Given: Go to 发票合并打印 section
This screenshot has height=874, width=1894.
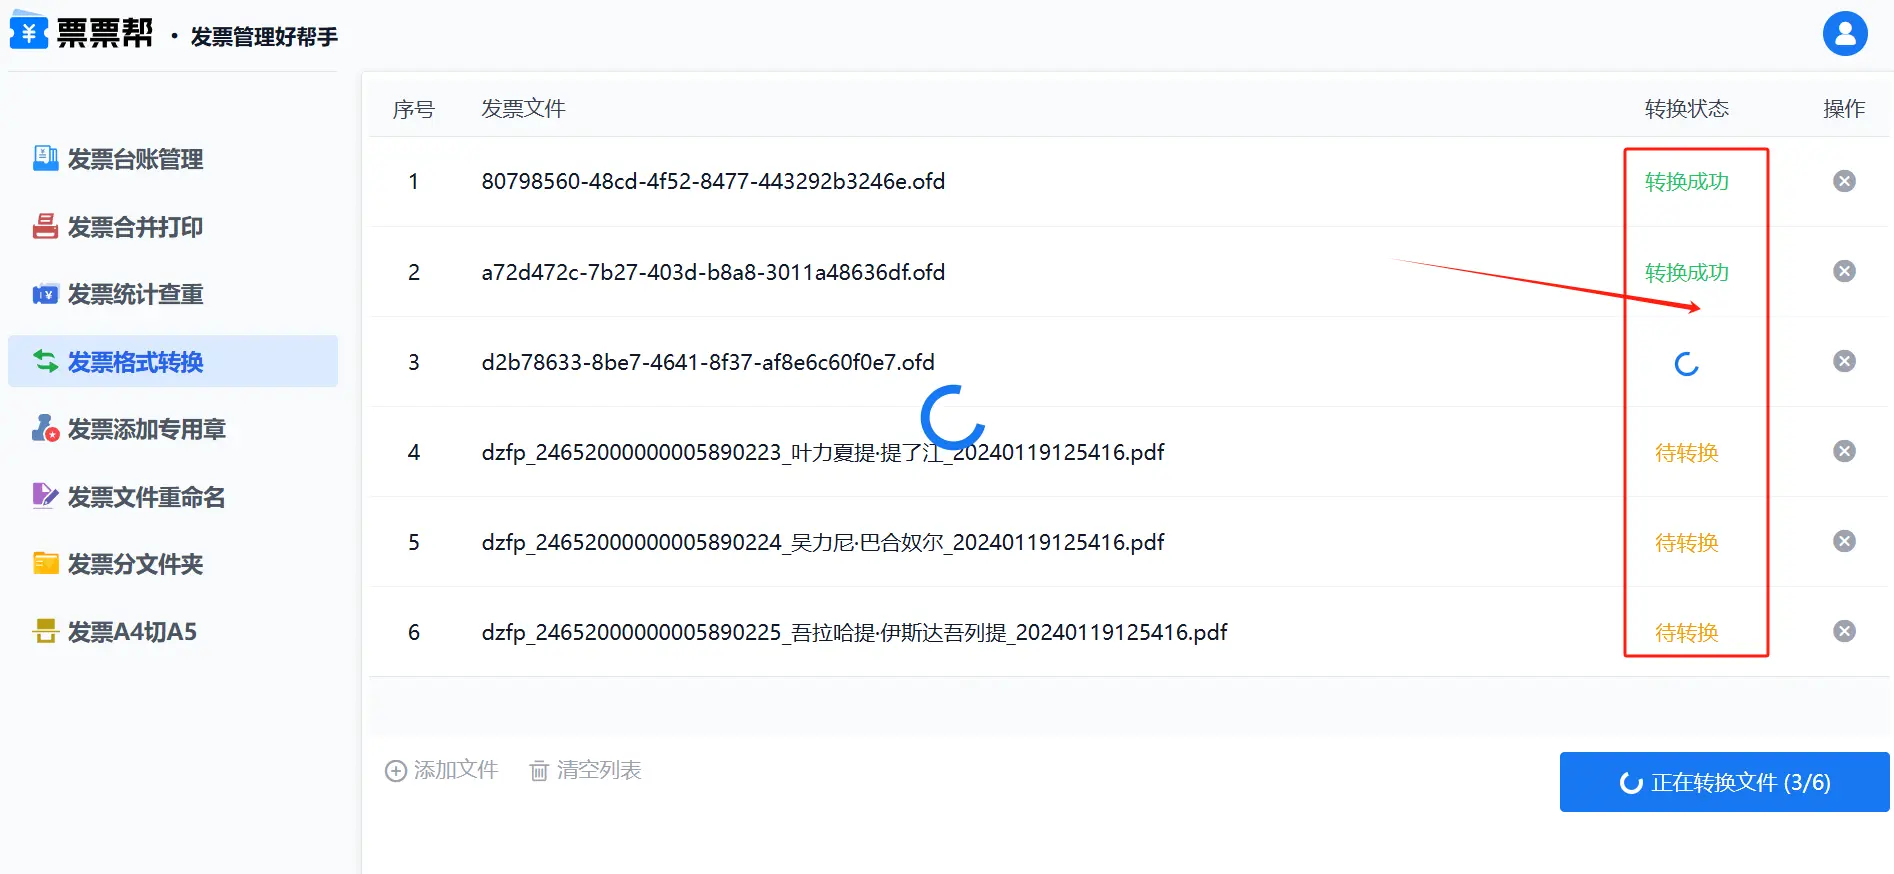Looking at the screenshot, I should pyautogui.click(x=135, y=227).
